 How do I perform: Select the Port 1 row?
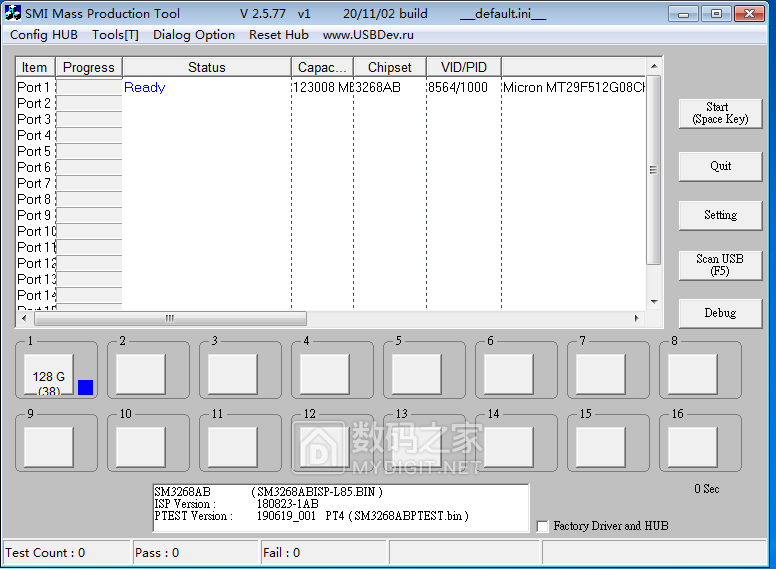pyautogui.click(x=331, y=88)
